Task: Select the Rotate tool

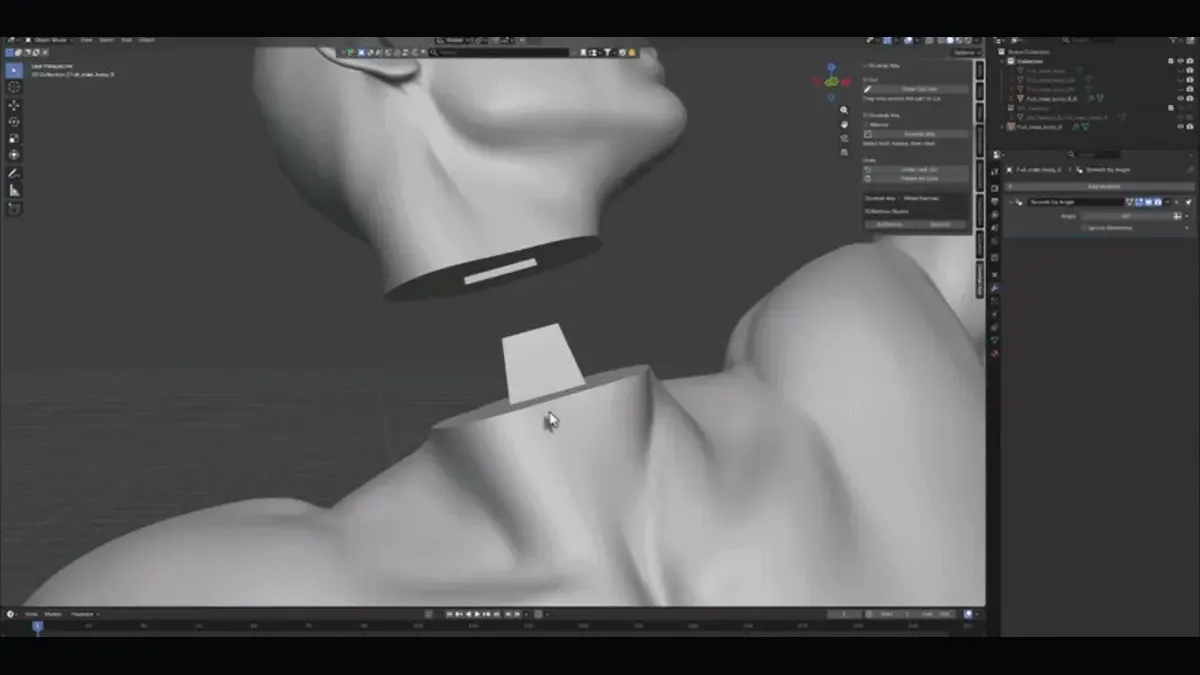Action: (x=14, y=122)
